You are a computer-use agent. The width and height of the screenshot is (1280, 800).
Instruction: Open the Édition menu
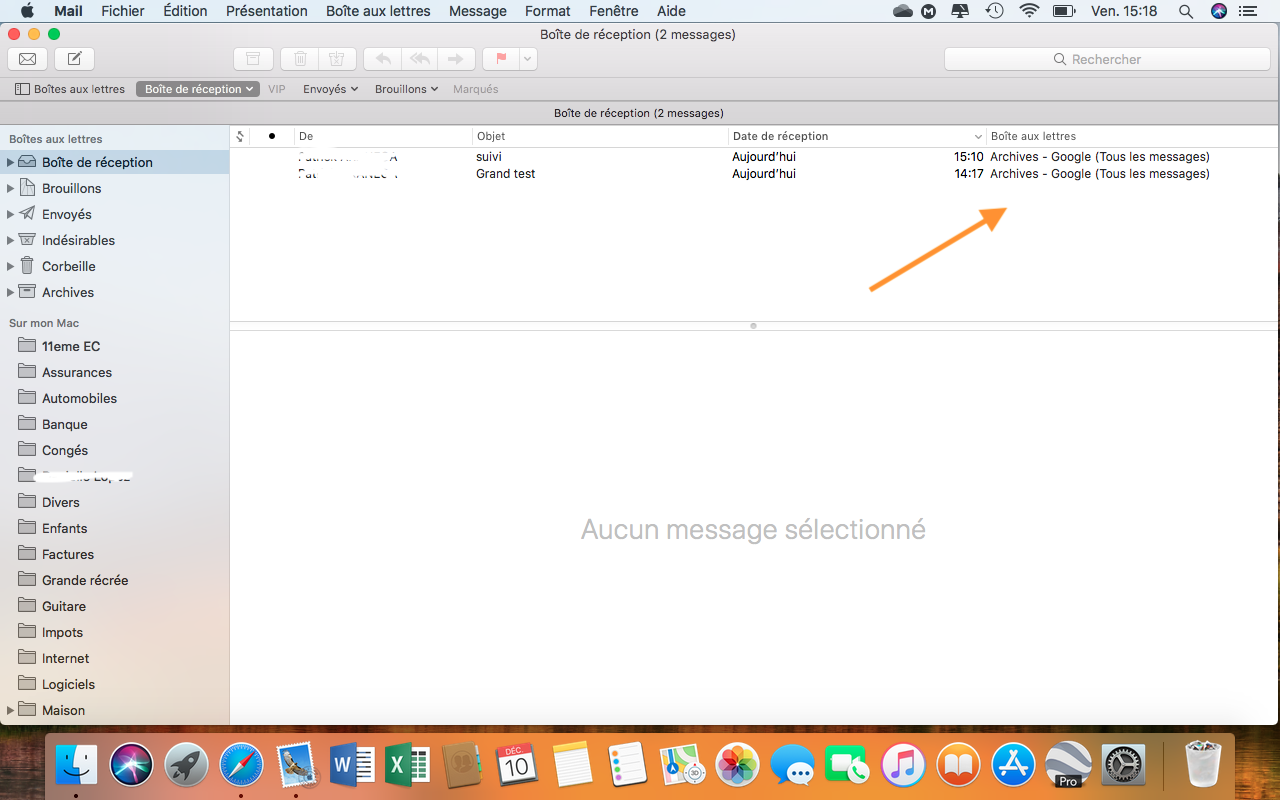185,11
